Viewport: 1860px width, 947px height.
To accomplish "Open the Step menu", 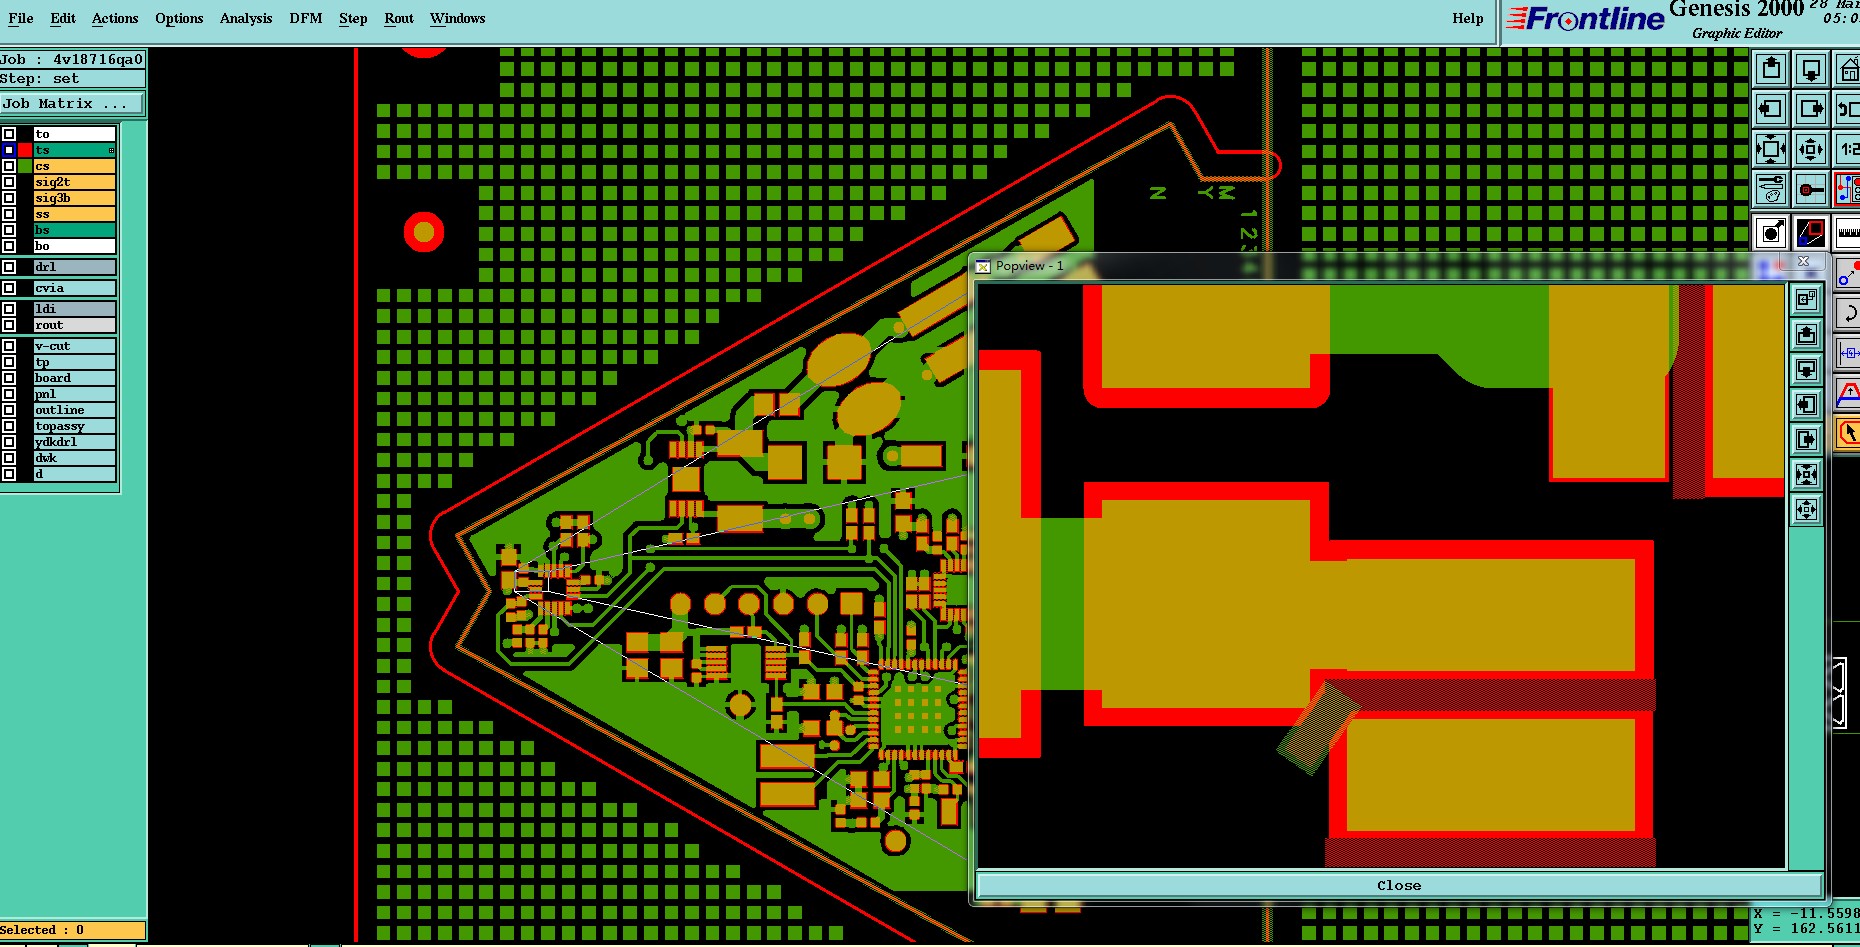I will pos(353,18).
